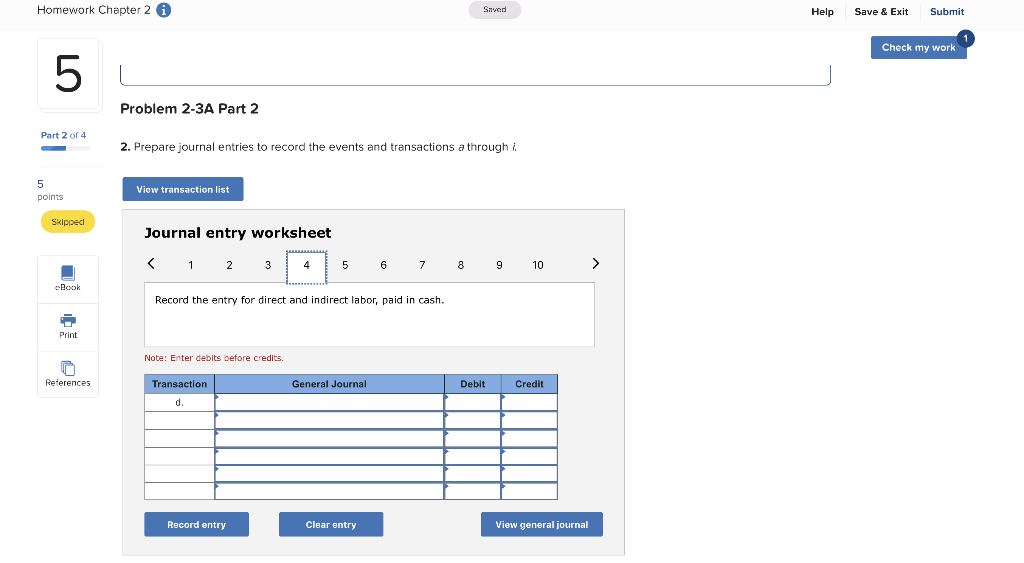The width and height of the screenshot is (1024, 563).
Task: Click the Saved status indicator
Action: pos(494,10)
